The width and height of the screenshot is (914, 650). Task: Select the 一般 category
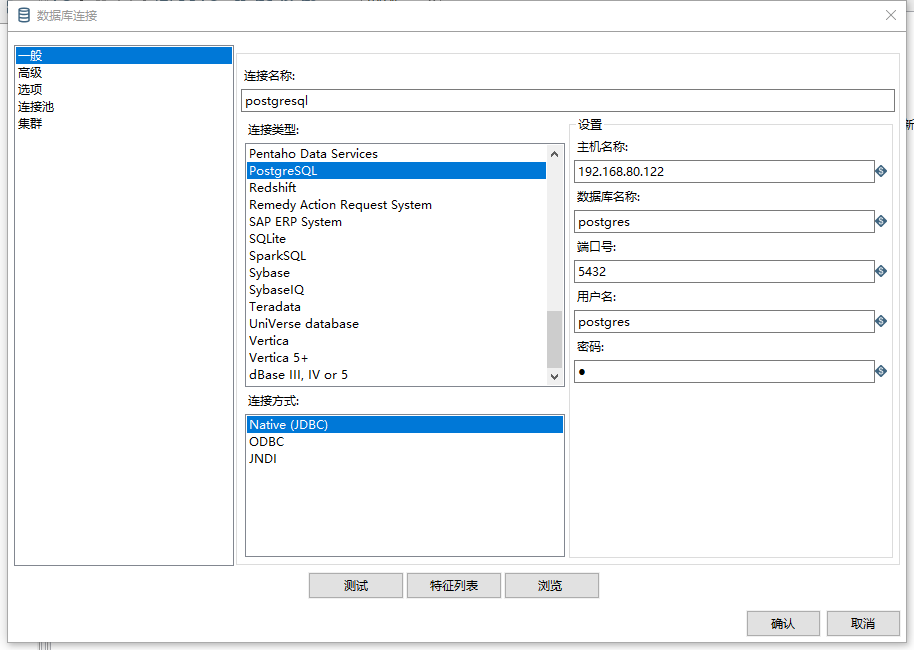(x=124, y=55)
